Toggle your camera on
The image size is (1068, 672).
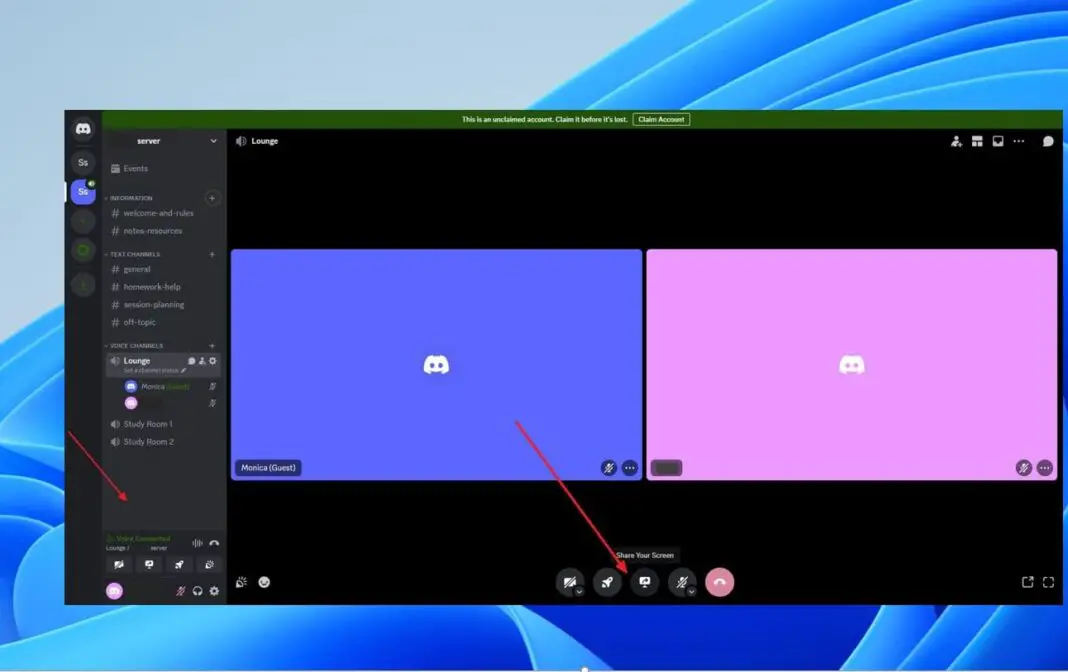point(568,581)
